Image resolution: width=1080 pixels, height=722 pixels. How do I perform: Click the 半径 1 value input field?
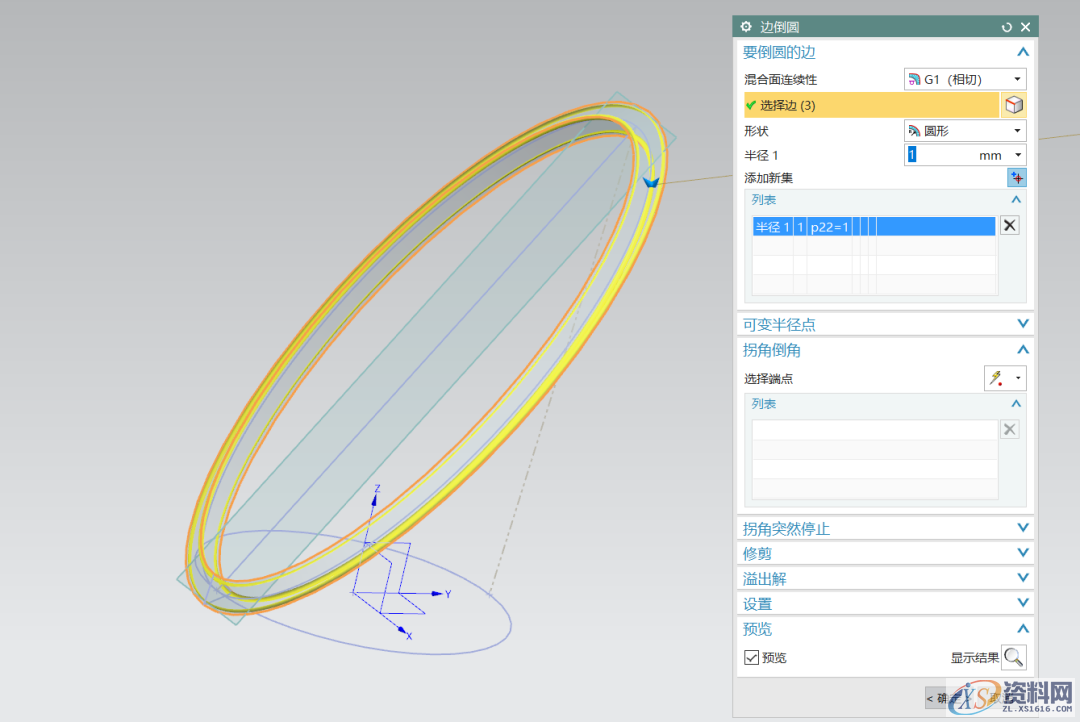(940, 155)
